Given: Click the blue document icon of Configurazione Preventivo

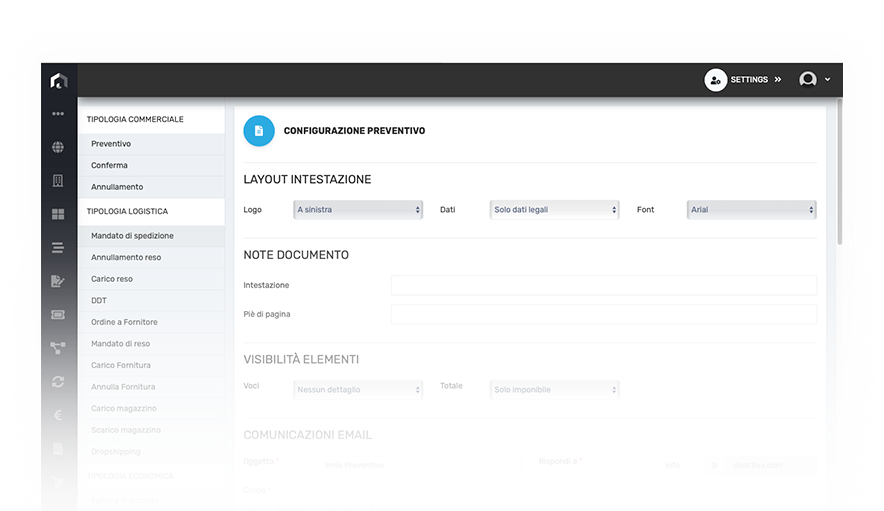Looking at the screenshot, I should coord(259,131).
